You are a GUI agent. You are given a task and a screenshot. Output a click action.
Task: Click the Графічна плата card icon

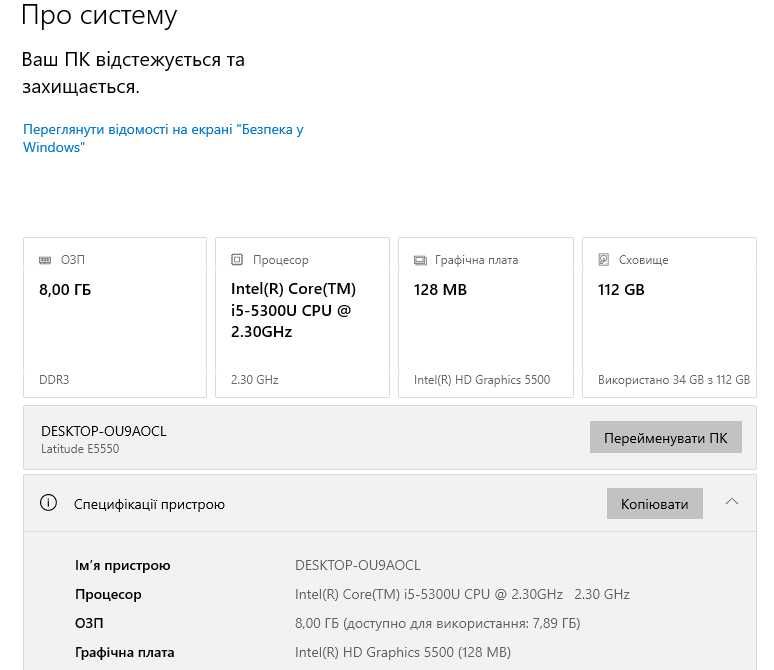[x=420, y=260]
